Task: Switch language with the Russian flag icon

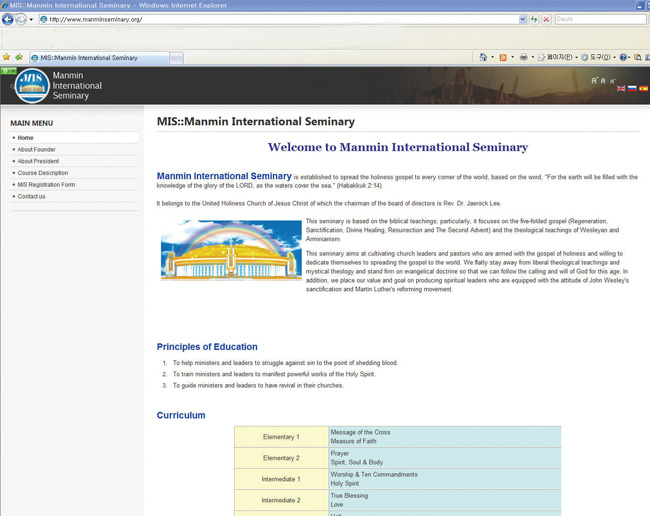Action: [632, 89]
